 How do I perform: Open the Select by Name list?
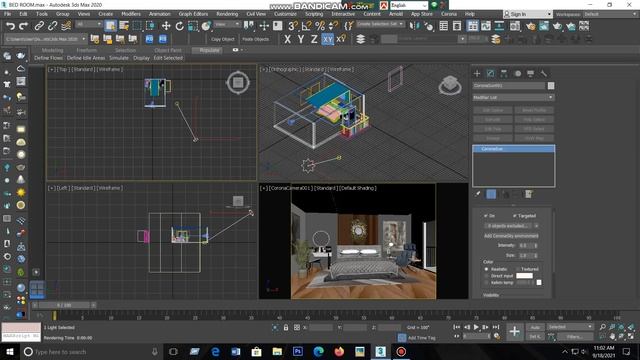pyautogui.click(x=124, y=26)
